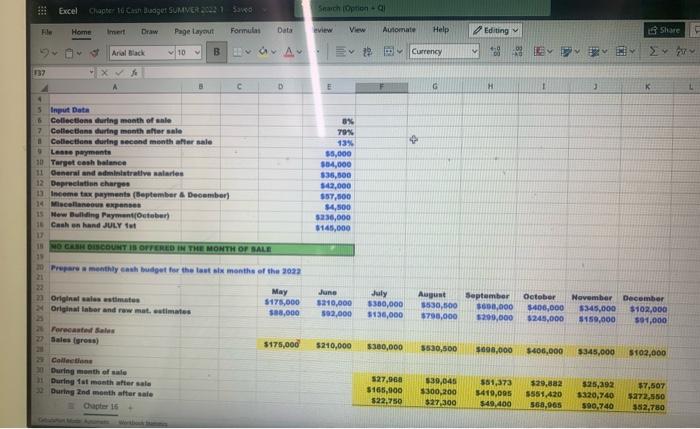The image size is (700, 429).
Task: Open the Editing mode dropdown
Action: (495, 30)
